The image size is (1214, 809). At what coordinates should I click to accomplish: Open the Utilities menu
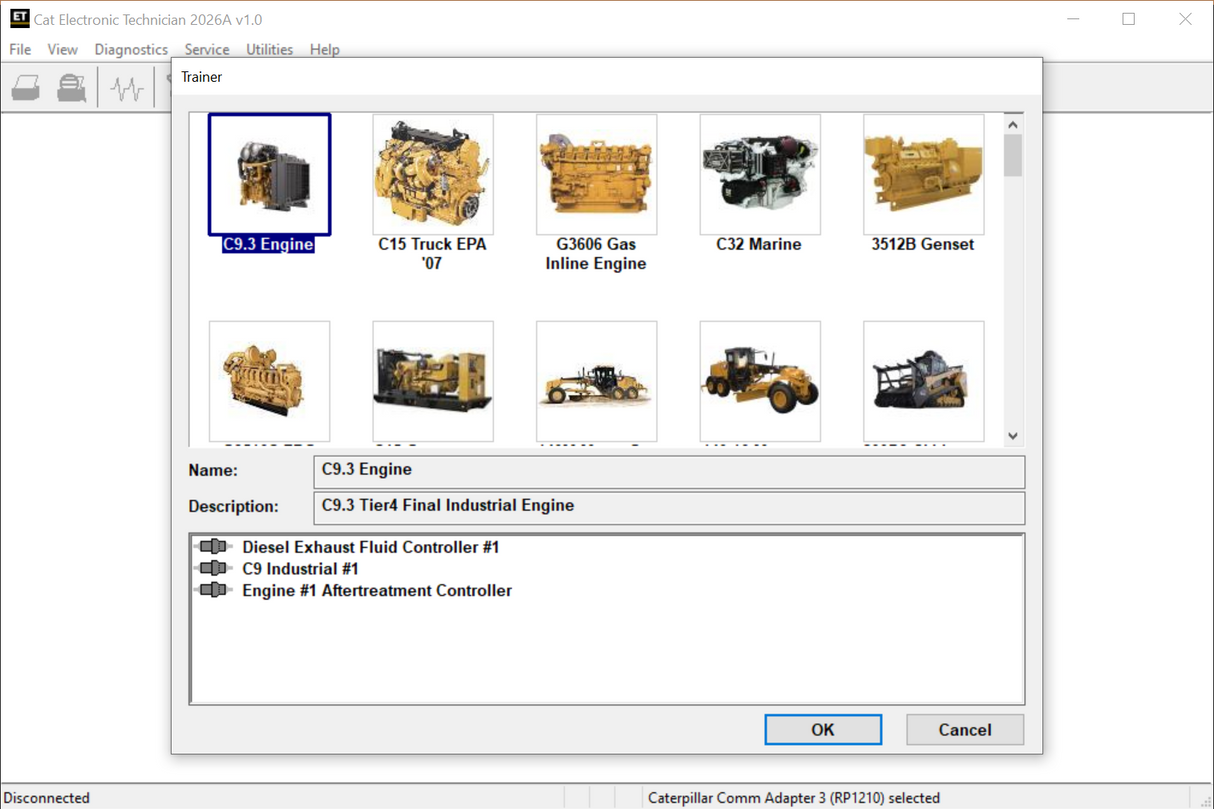(x=269, y=49)
